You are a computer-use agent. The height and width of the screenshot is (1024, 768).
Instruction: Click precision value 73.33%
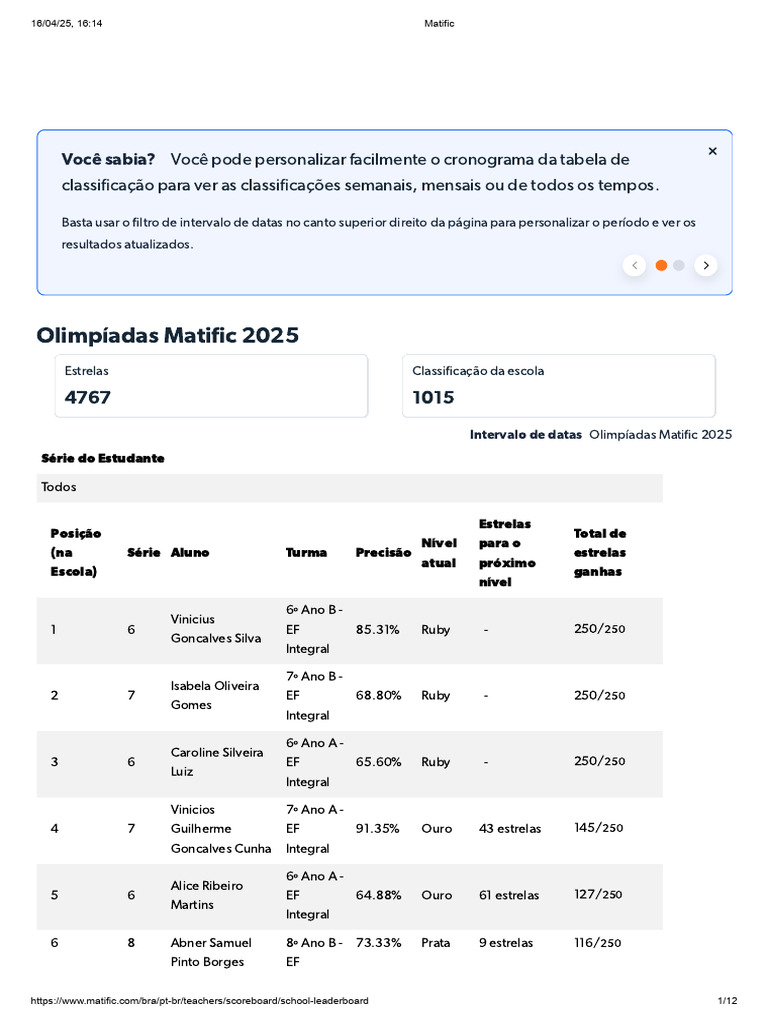[378, 943]
